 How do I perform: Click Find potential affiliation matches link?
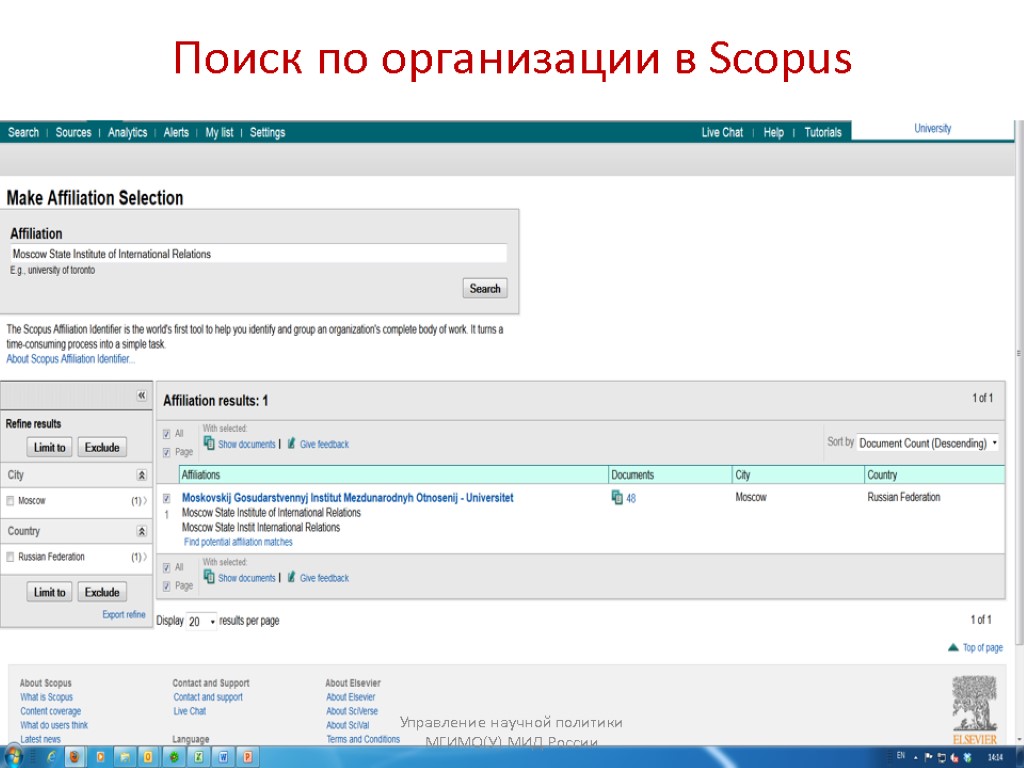point(238,543)
